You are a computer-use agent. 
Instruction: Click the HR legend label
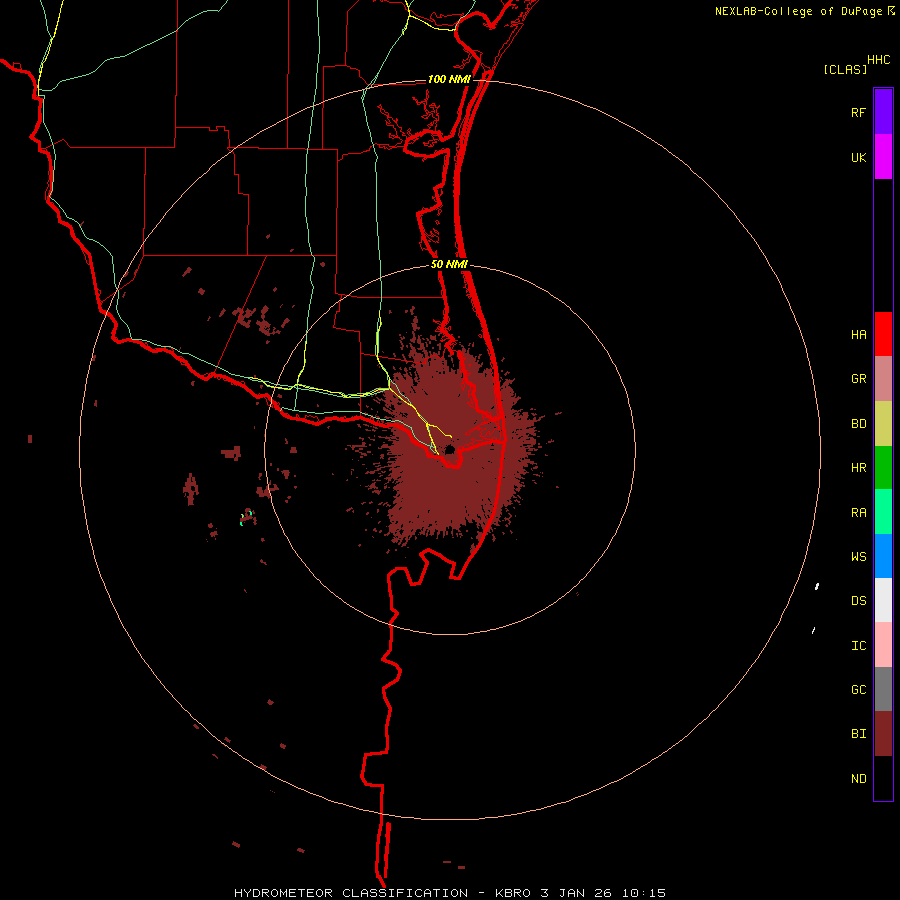point(858,468)
